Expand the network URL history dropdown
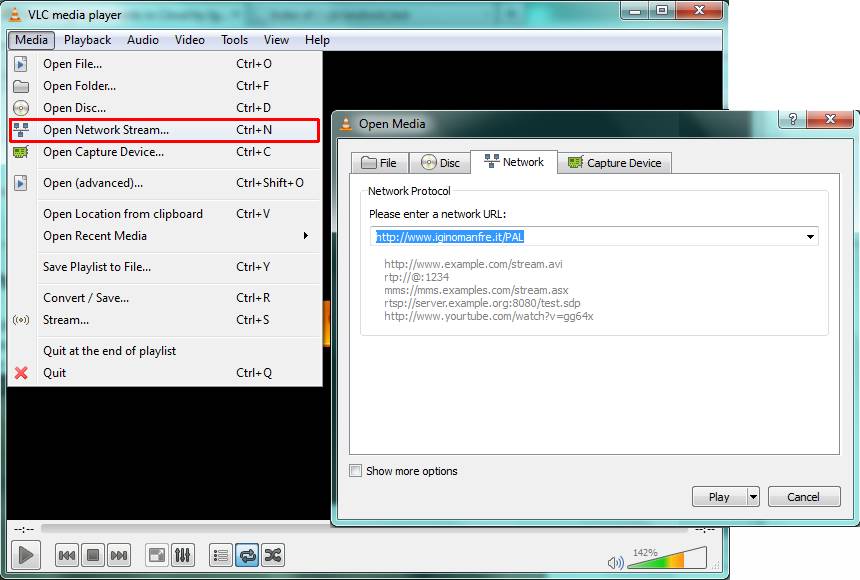860x580 pixels. (810, 237)
